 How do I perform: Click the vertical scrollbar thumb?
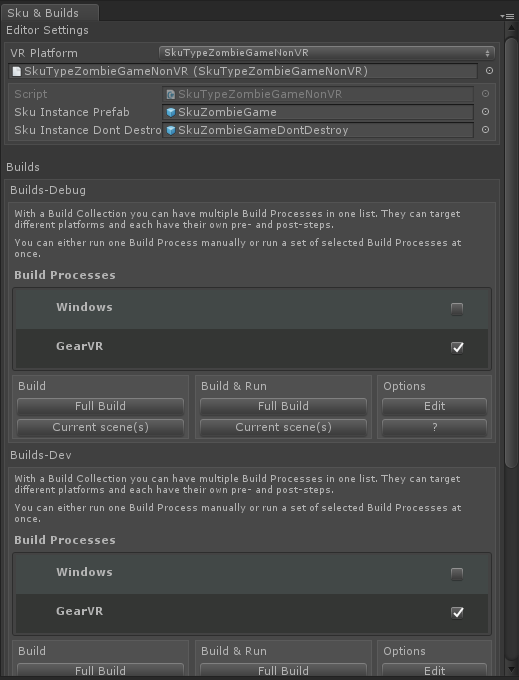click(x=511, y=252)
